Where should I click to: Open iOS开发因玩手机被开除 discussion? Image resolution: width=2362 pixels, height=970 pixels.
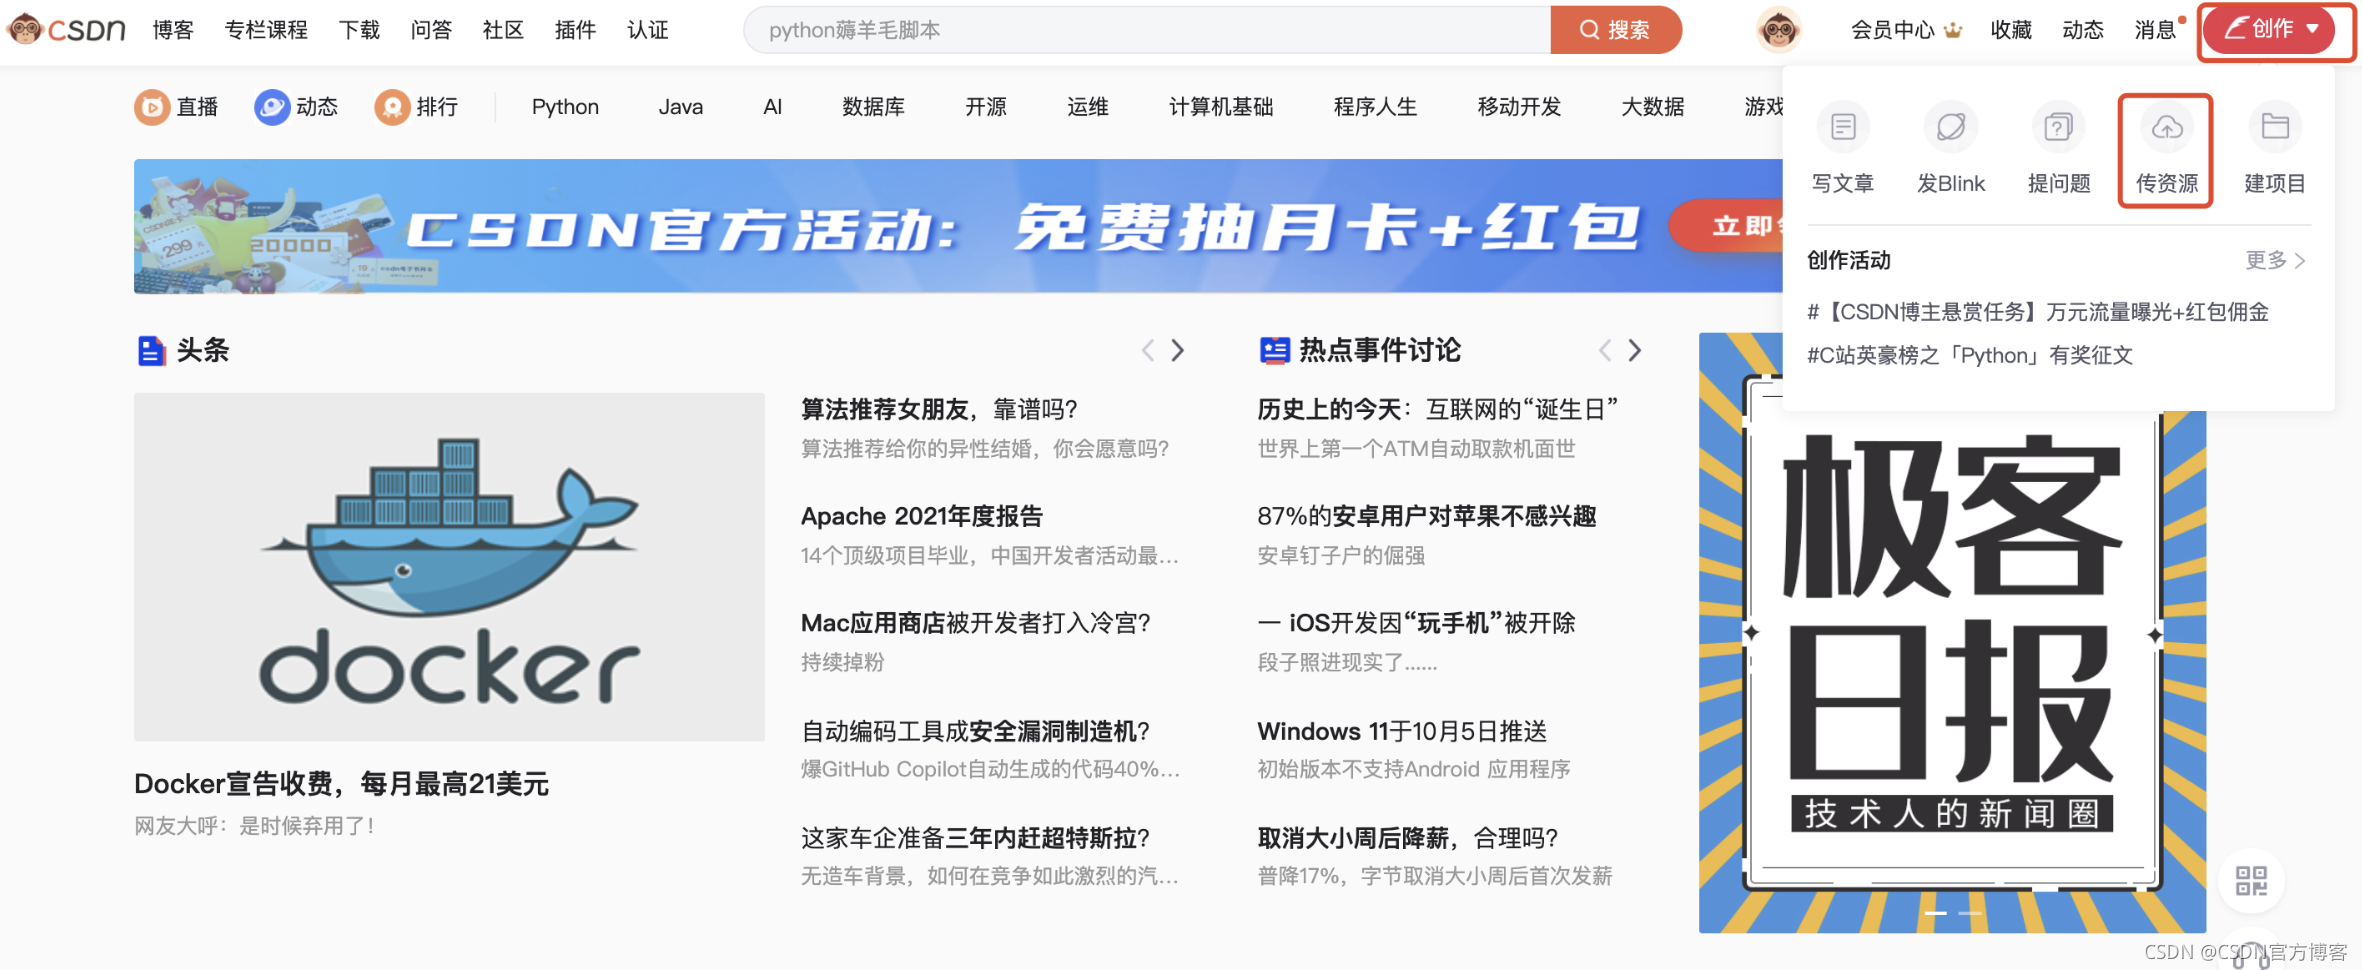pos(1416,623)
